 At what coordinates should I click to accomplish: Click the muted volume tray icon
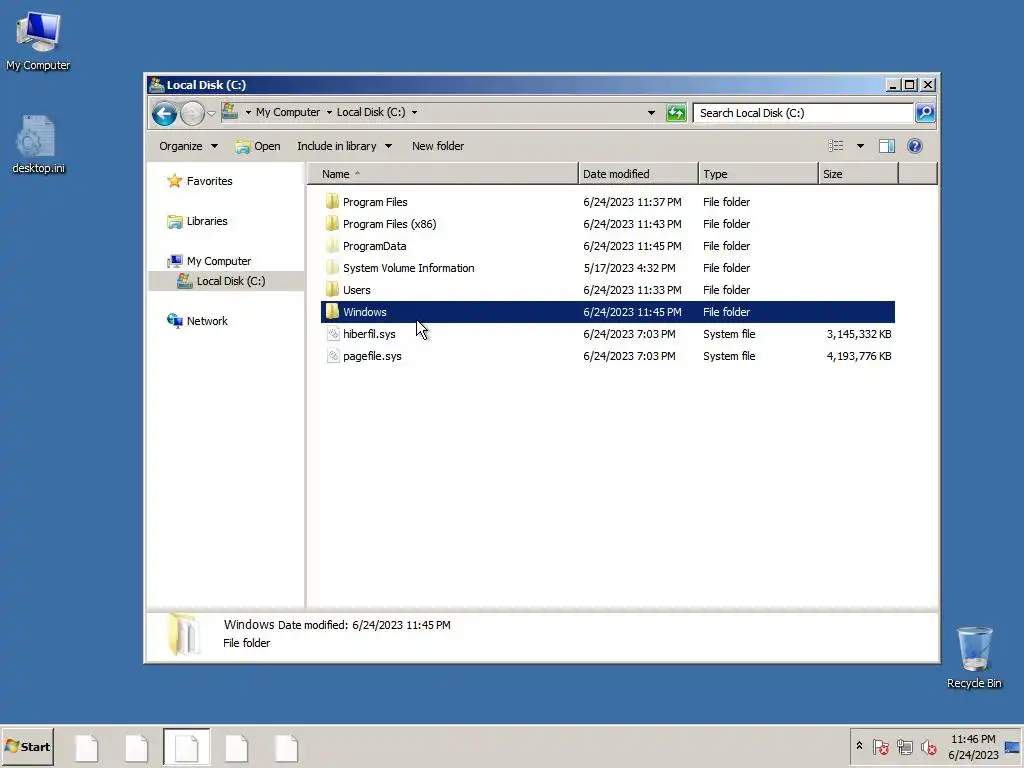click(928, 746)
